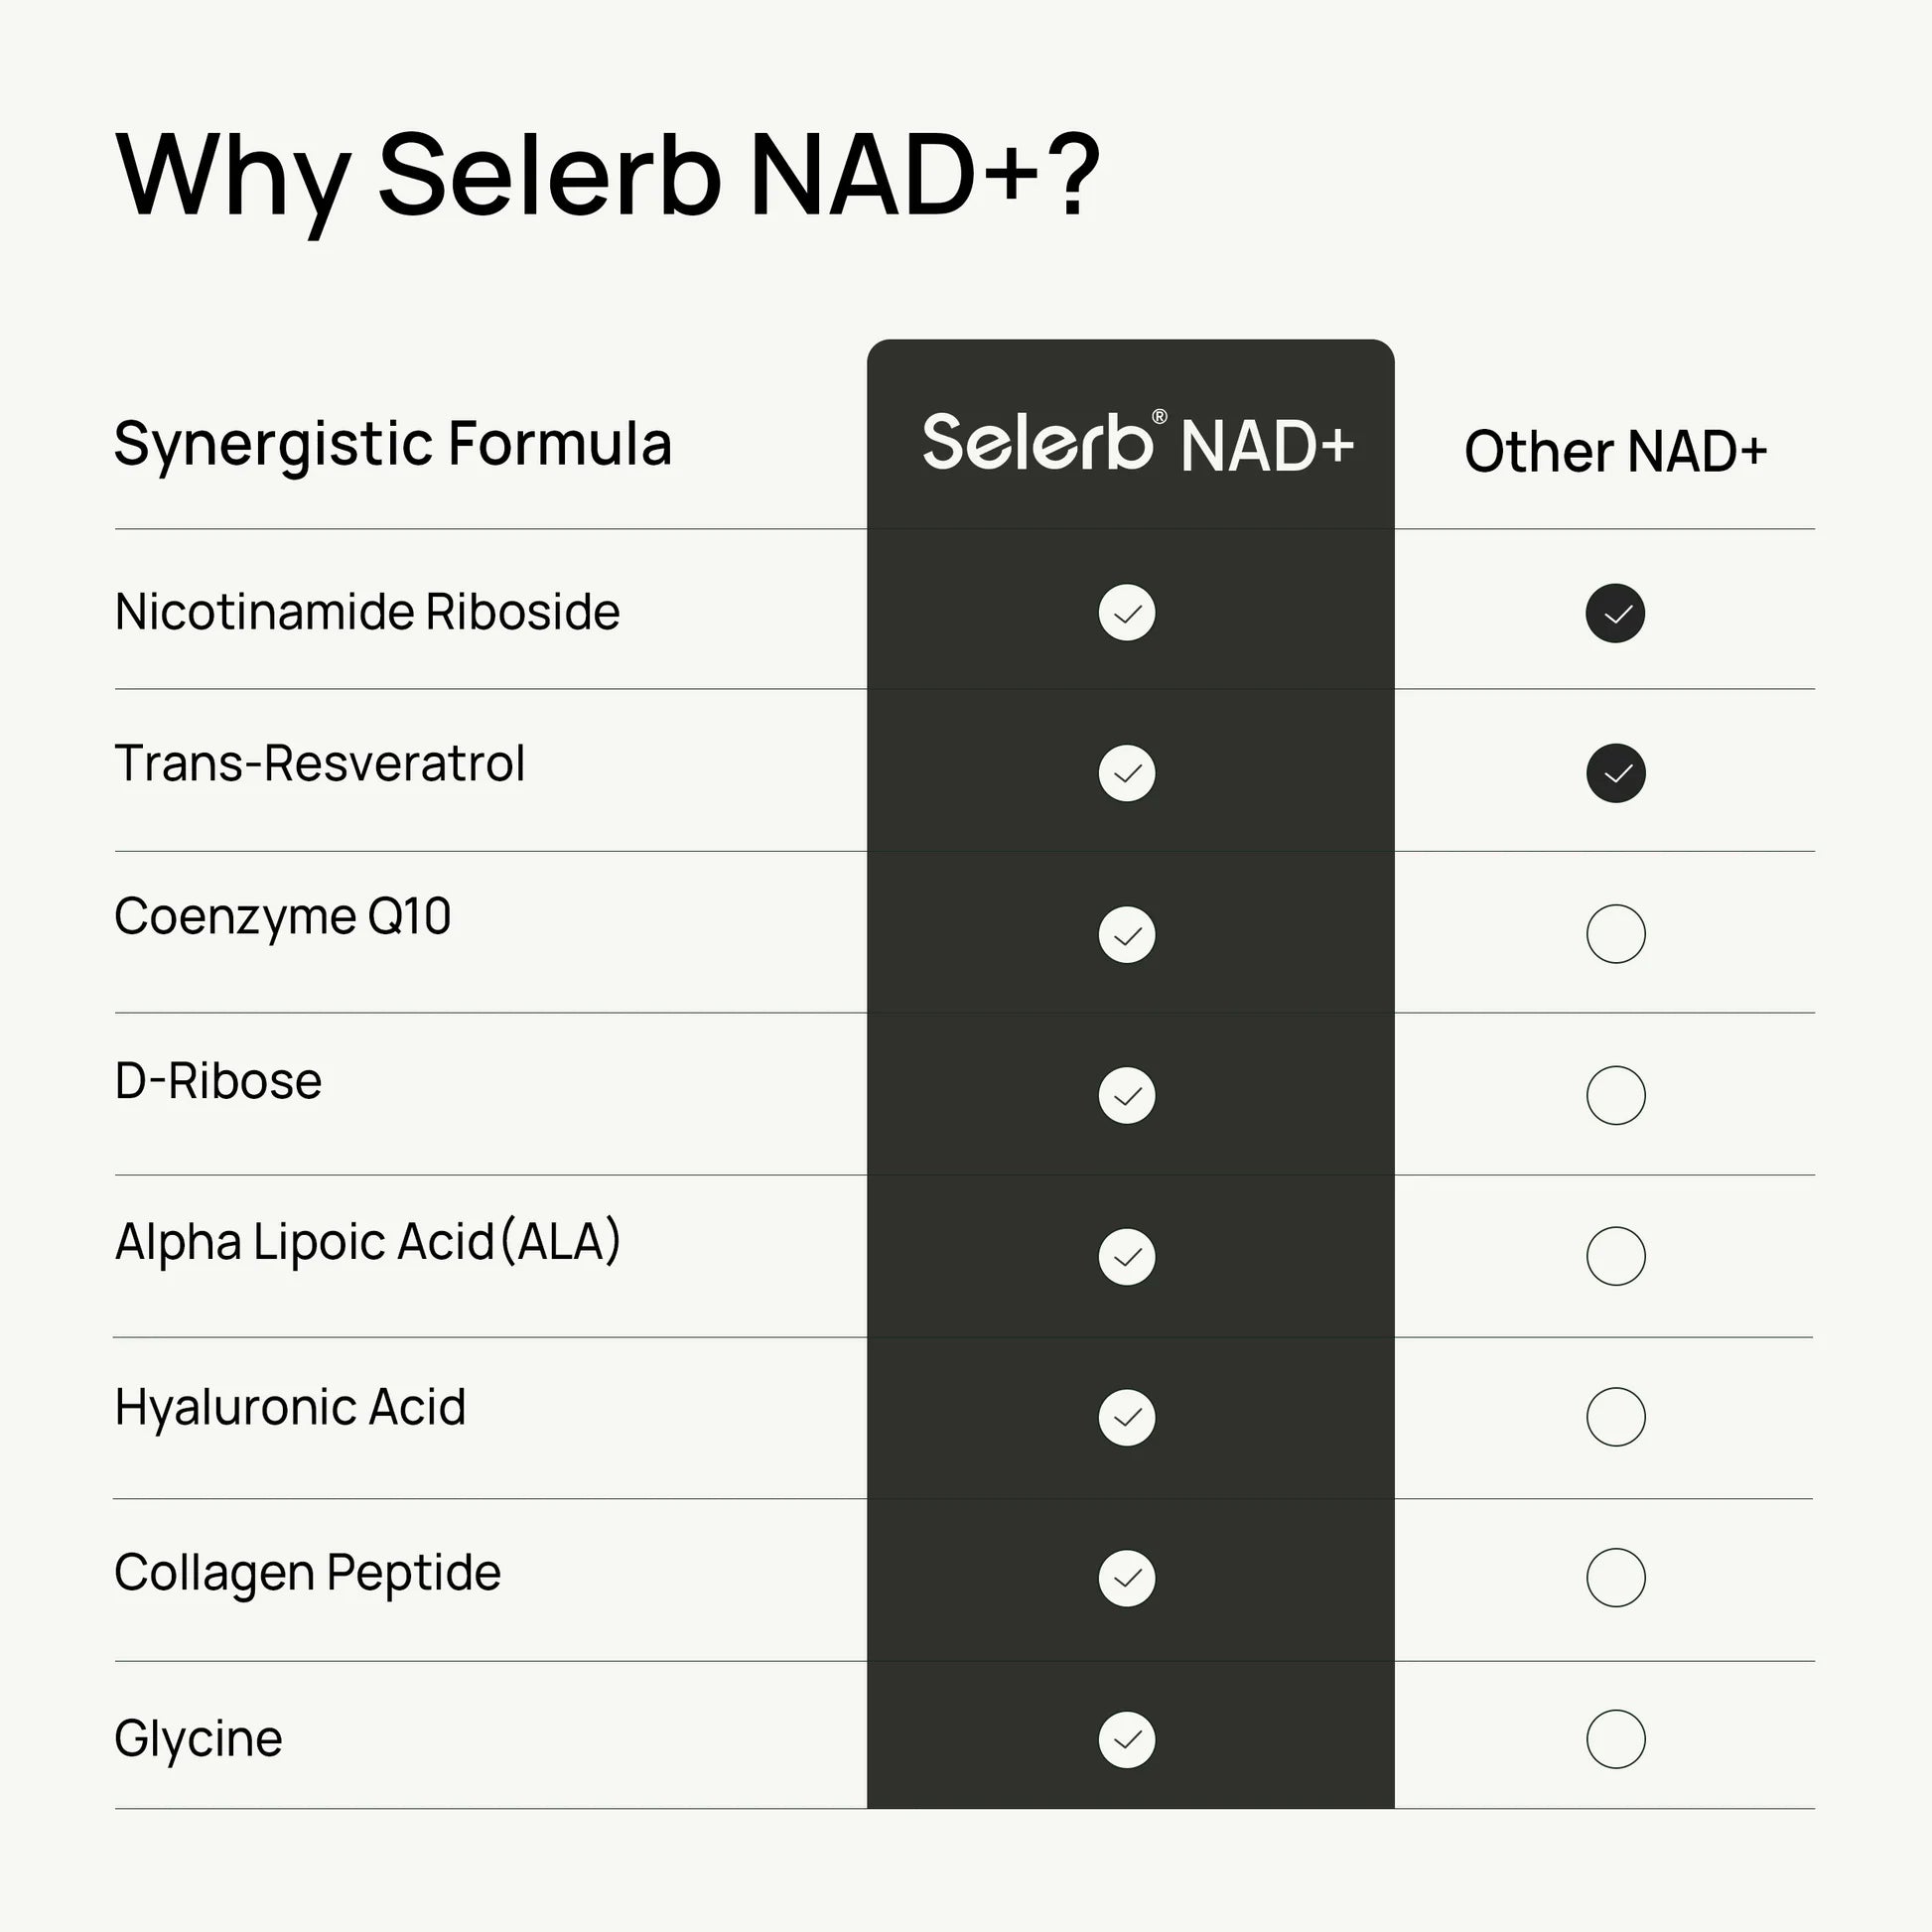Click the Selerb NAD+ column header logo
This screenshot has height=1932, width=1932.
pyautogui.click(x=1137, y=443)
